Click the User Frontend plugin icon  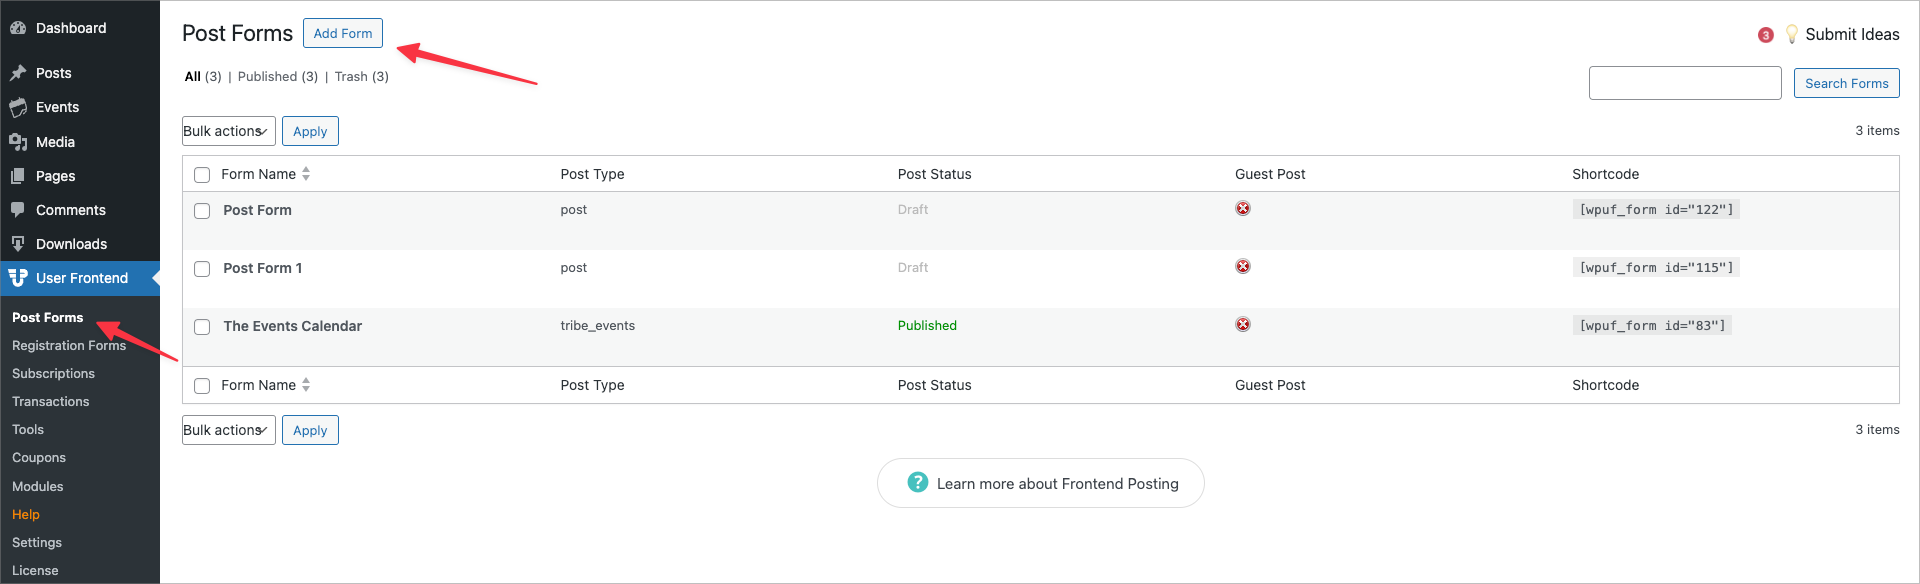(18, 277)
